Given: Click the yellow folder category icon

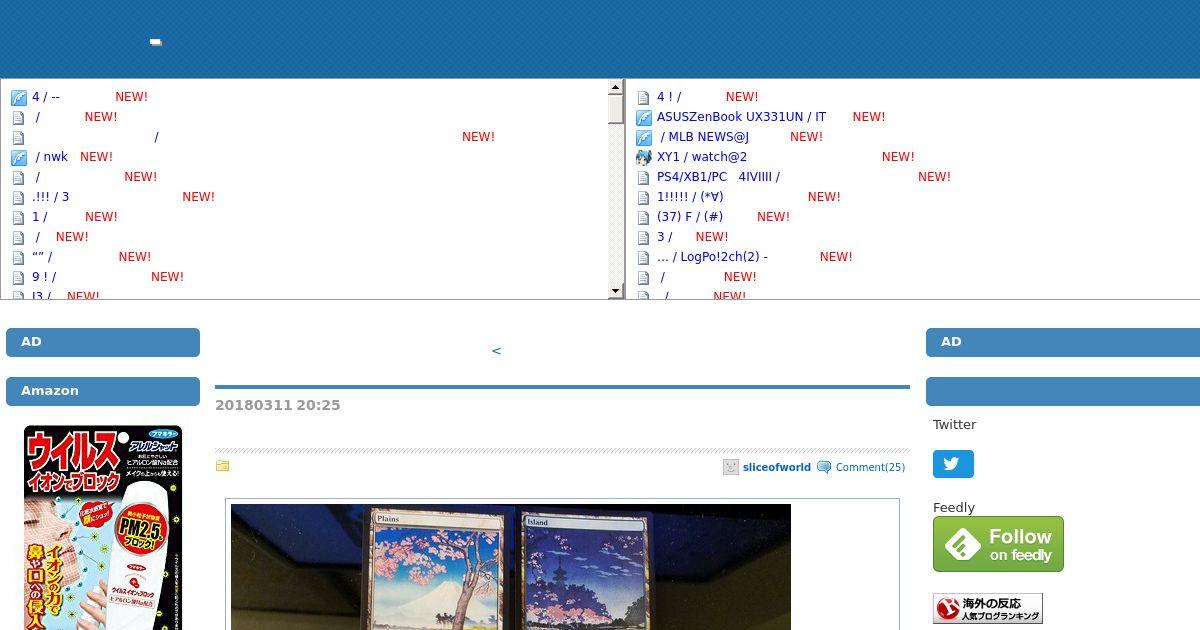Looking at the screenshot, I should tap(222, 466).
